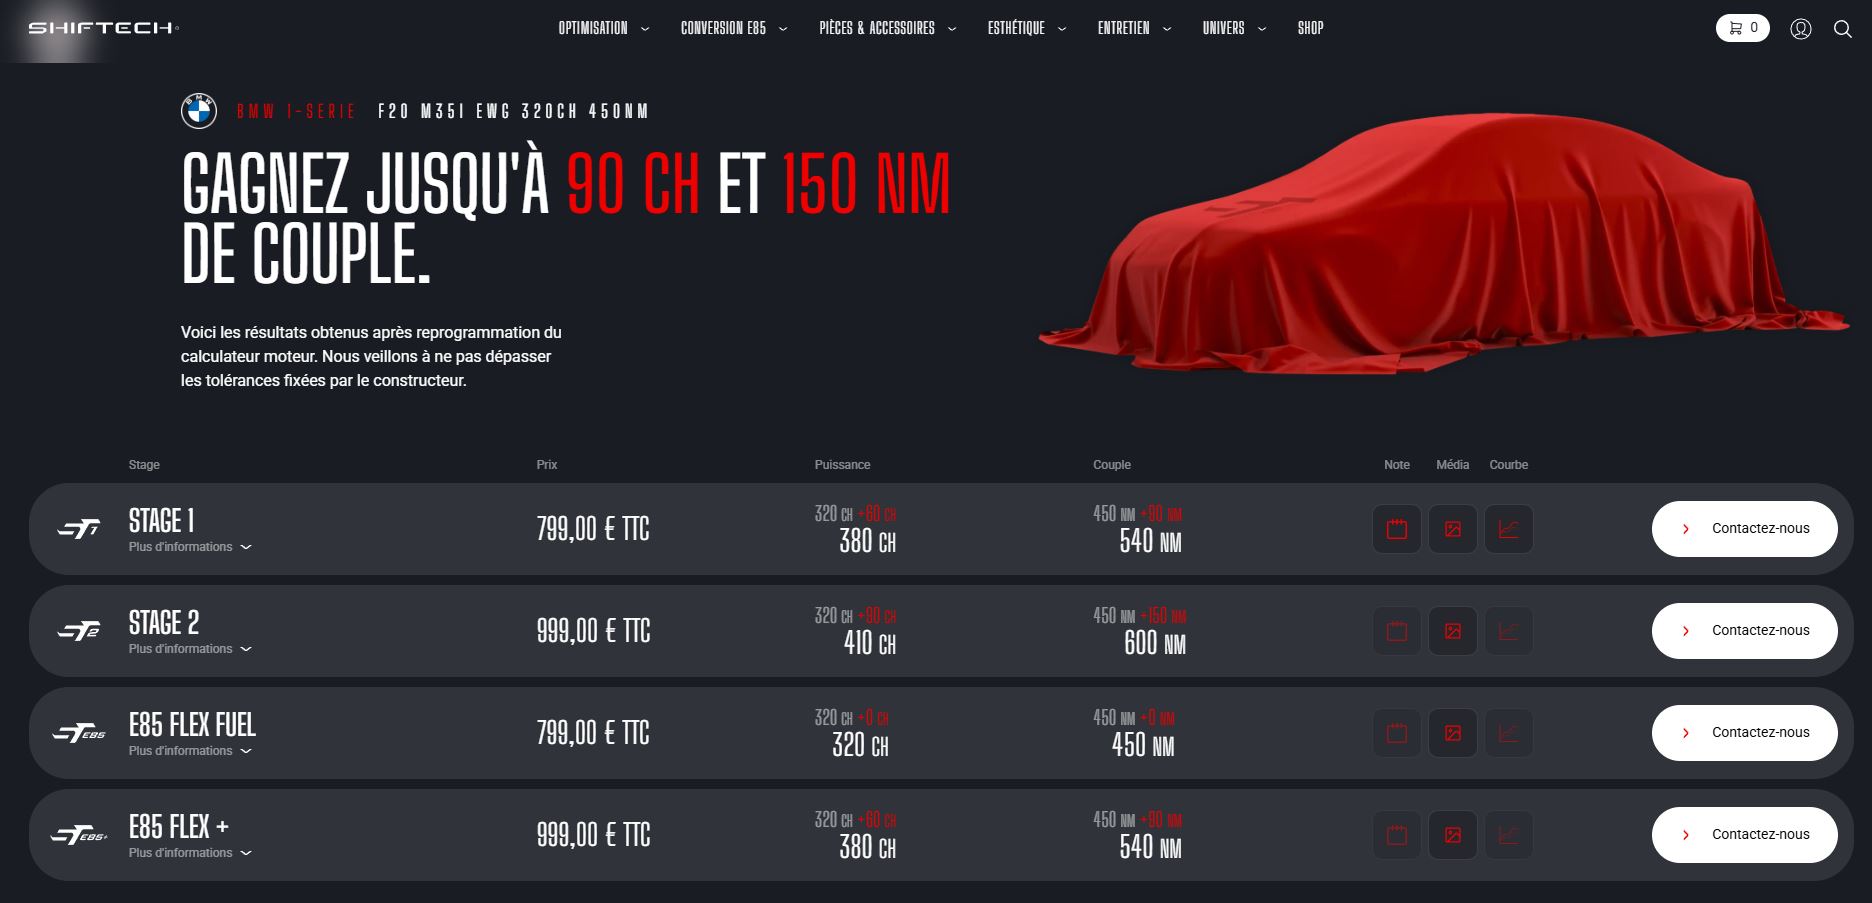Click the E85 Flex Fuel title
The width and height of the screenshot is (1872, 903).
point(192,725)
